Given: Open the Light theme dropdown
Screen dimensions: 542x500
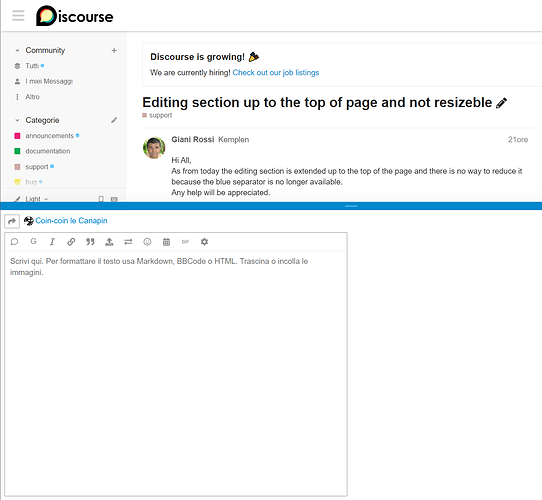Looking at the screenshot, I should point(36,199).
